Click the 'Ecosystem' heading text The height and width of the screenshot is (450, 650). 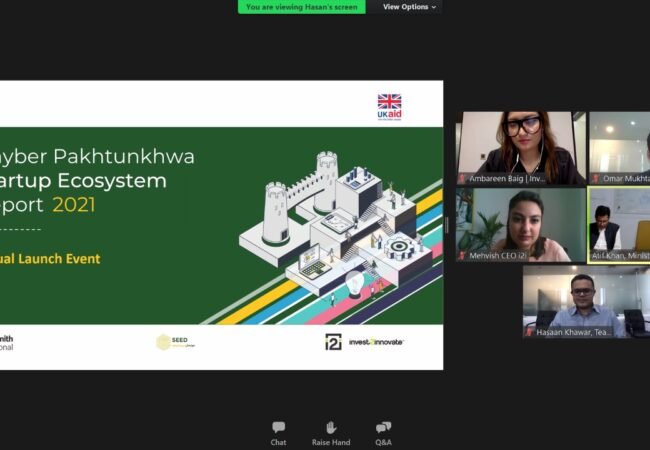(112, 181)
